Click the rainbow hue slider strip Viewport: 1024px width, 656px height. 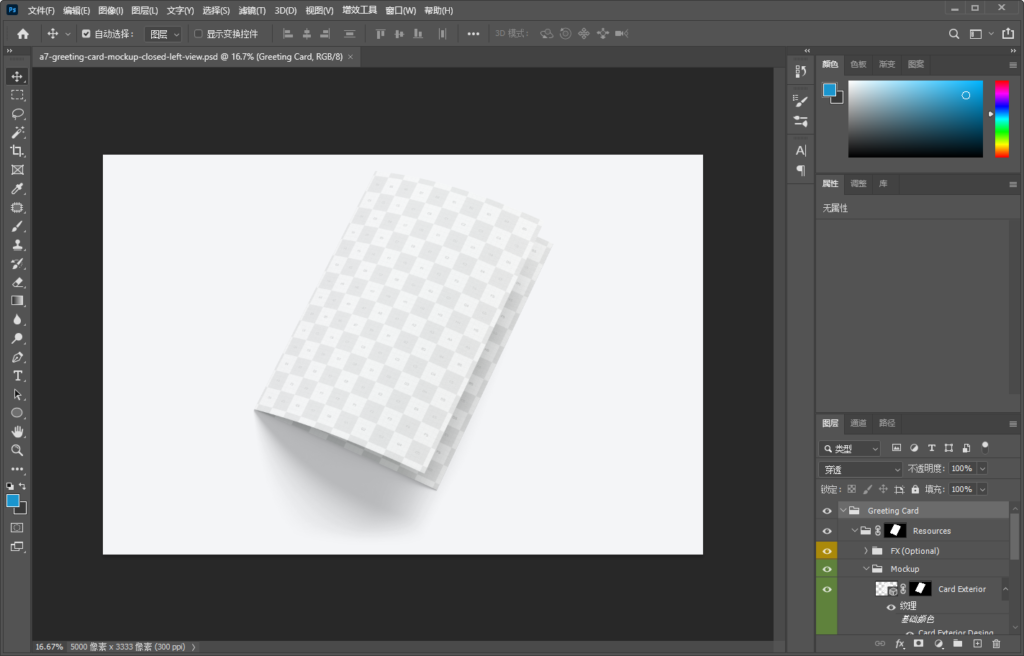(x=1002, y=119)
